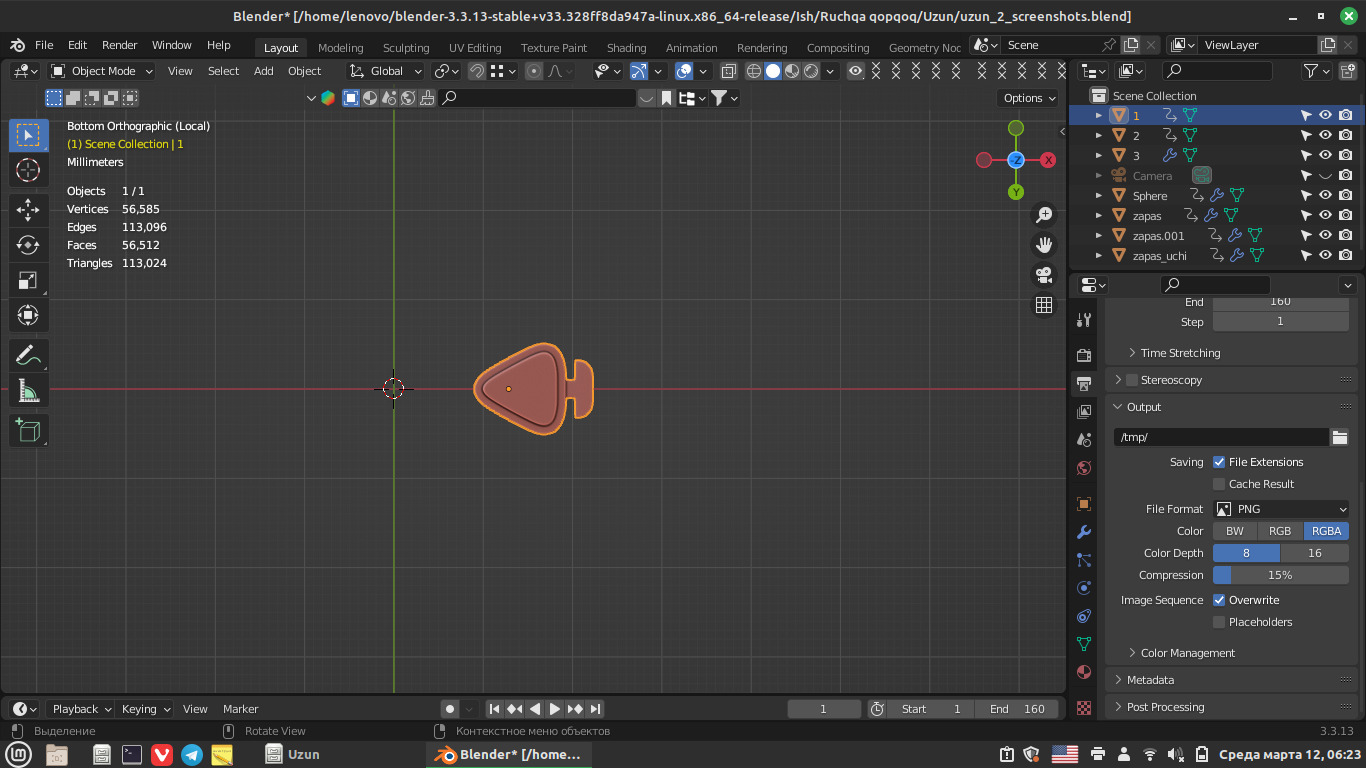Browse output path folder icon
Viewport: 1366px width, 768px height.
(x=1340, y=437)
